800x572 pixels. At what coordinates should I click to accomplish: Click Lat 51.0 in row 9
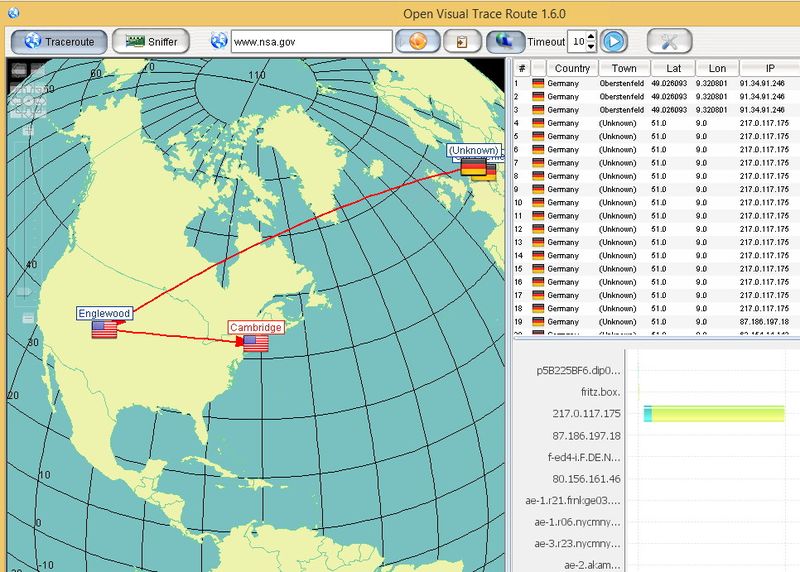click(x=659, y=189)
